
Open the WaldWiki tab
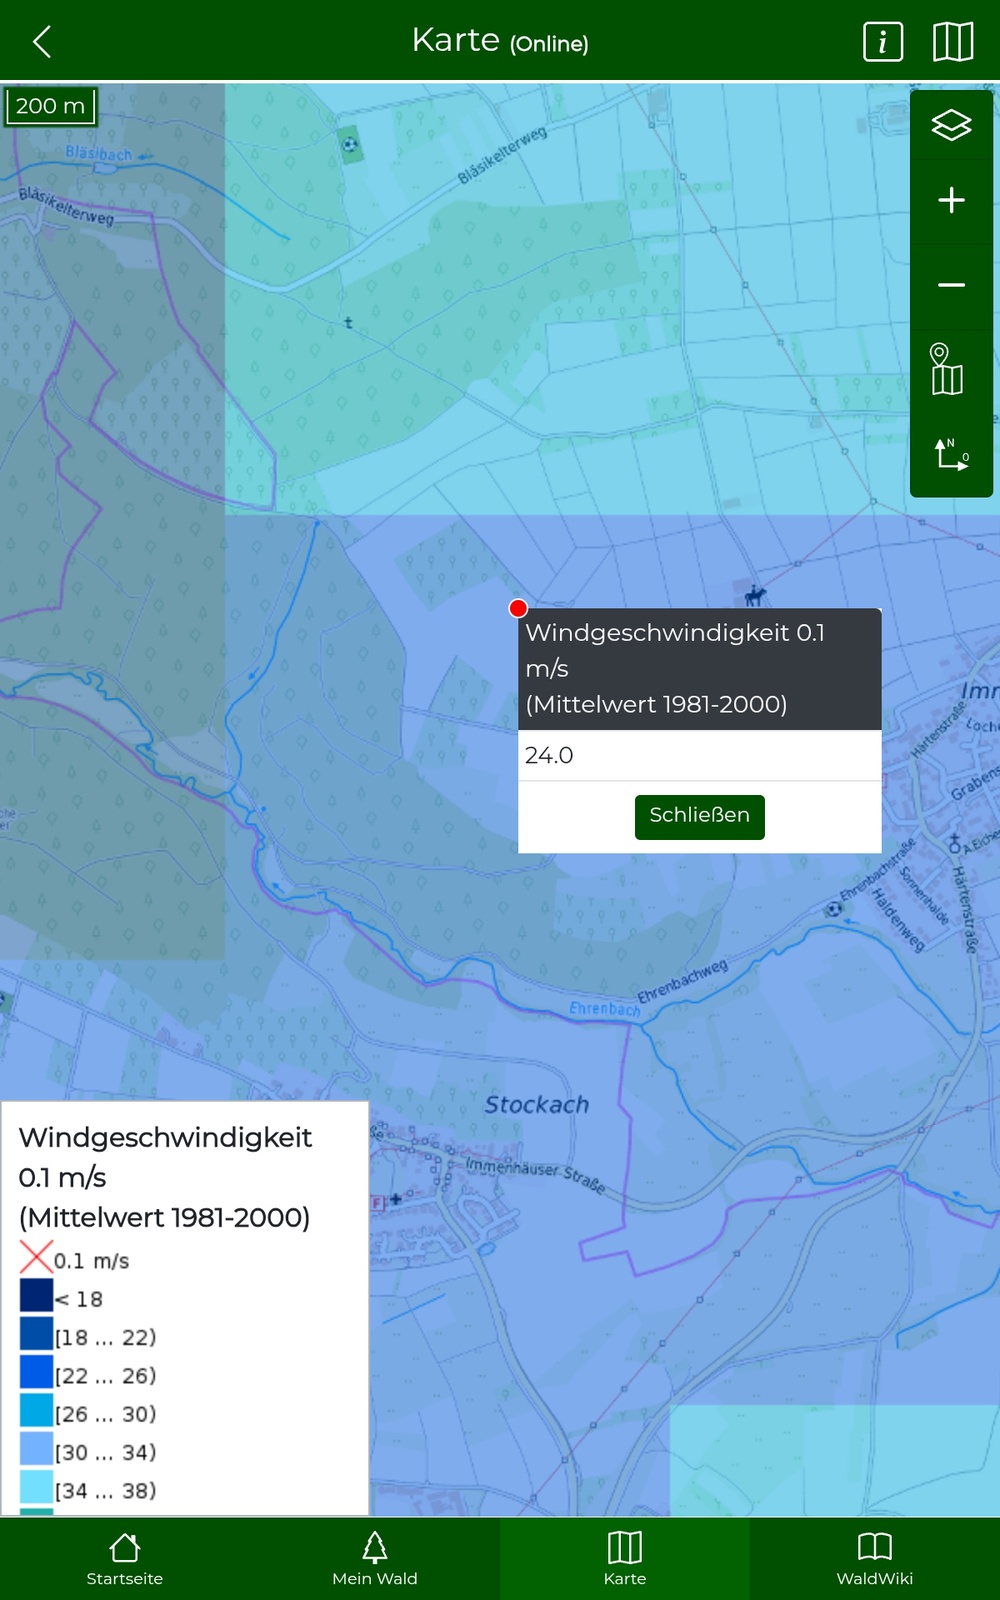click(875, 1559)
